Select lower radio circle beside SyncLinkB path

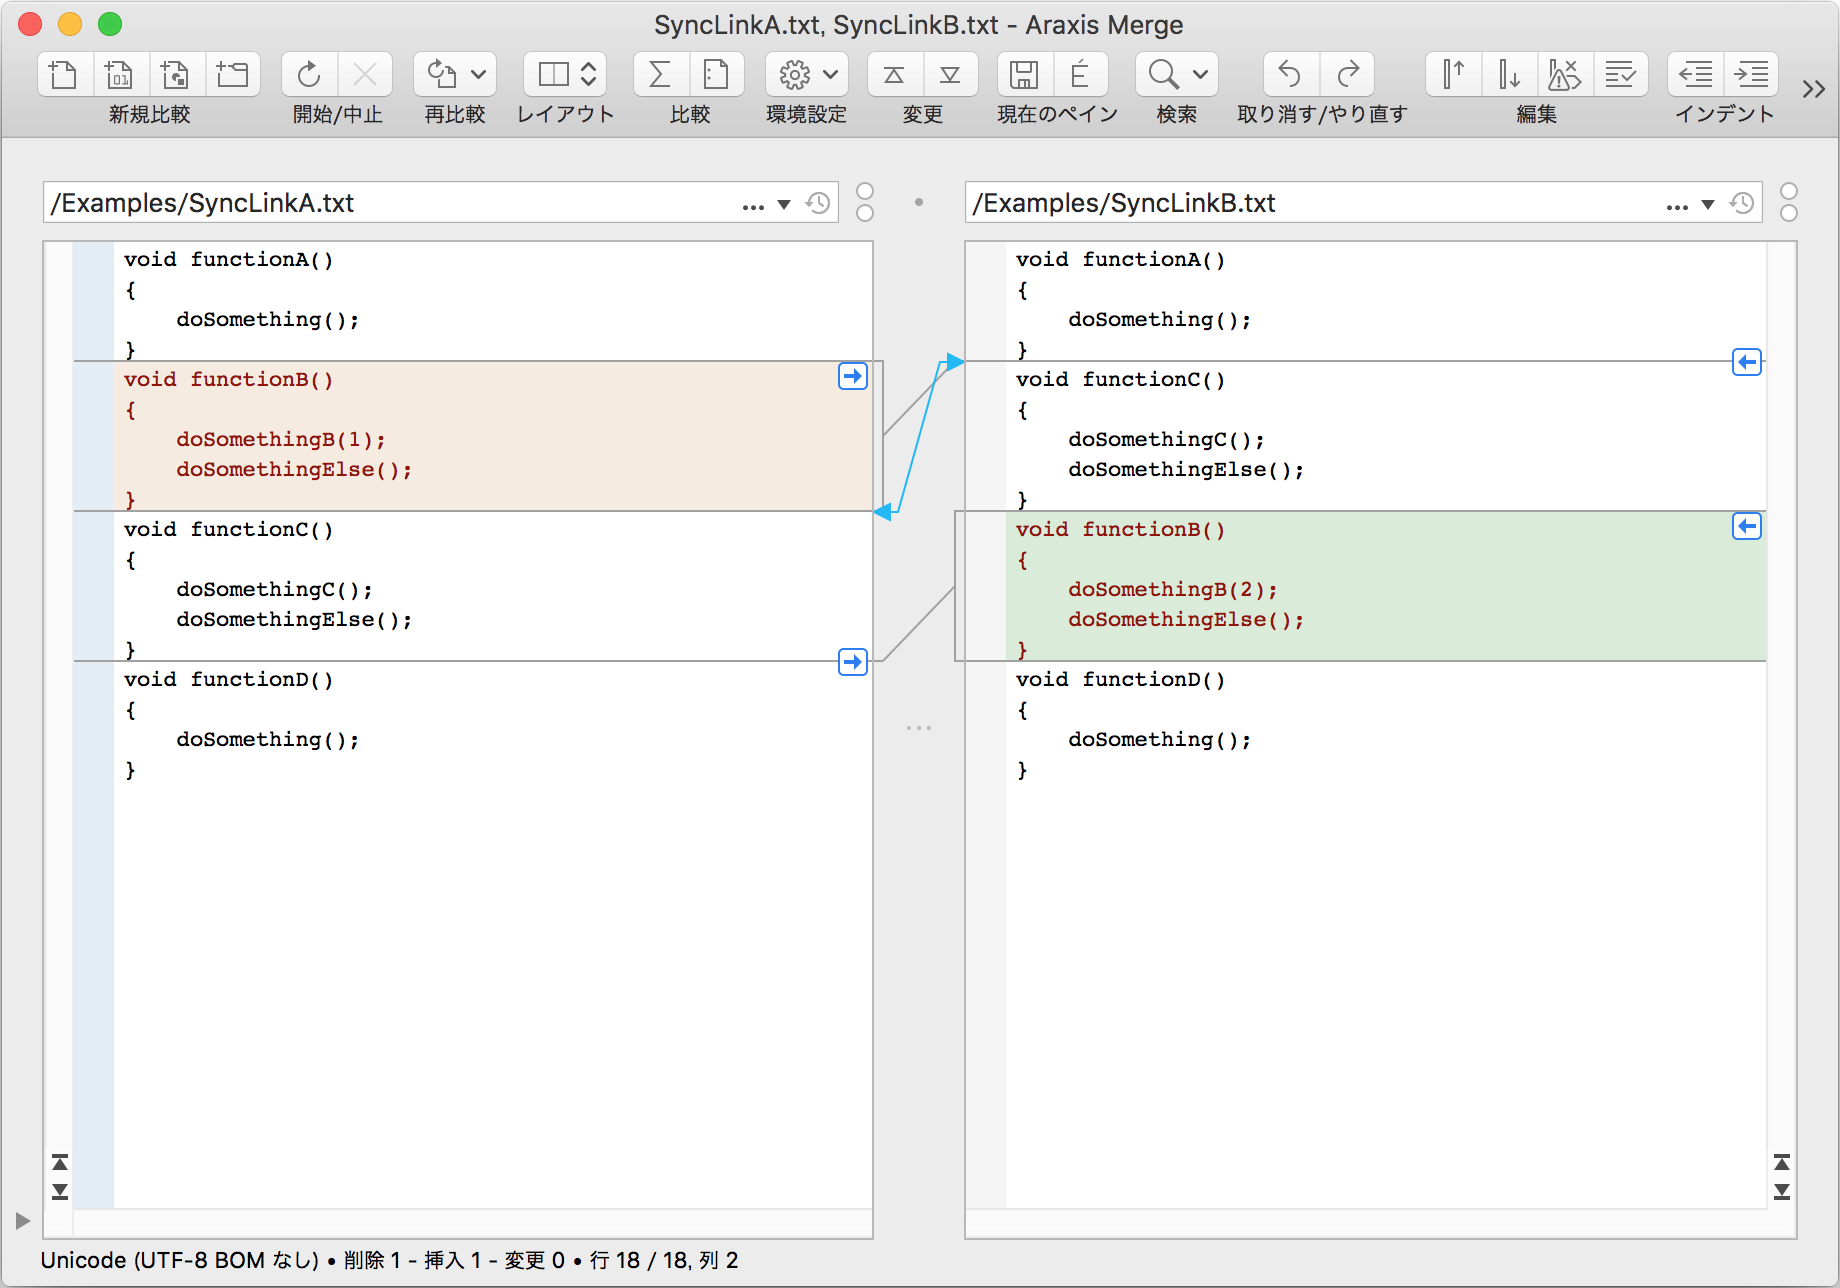1789,213
